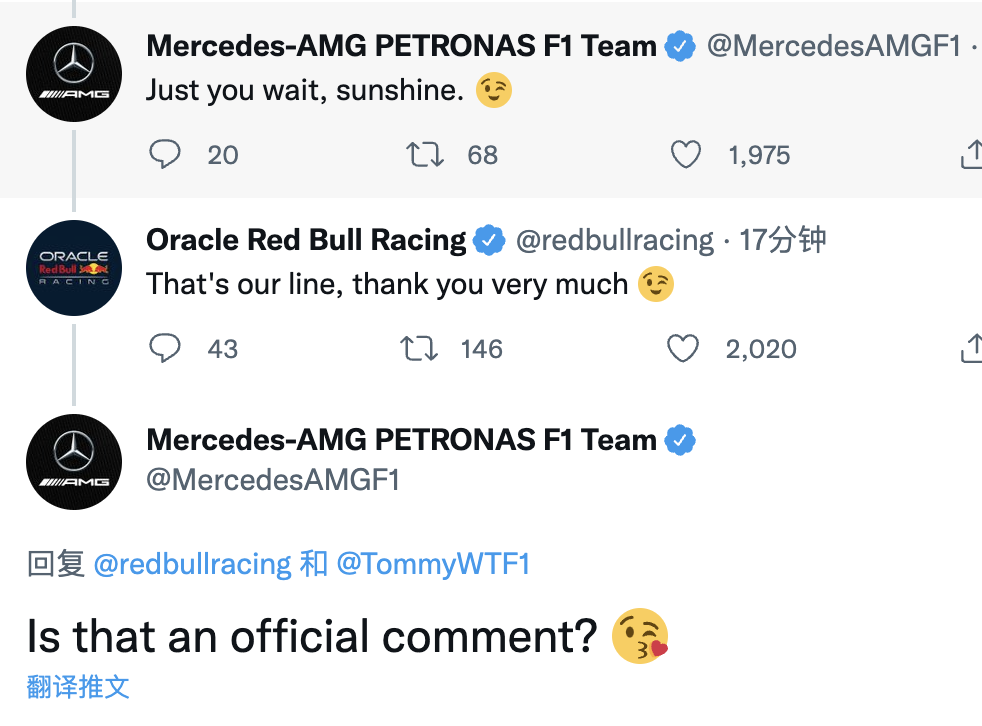The height and width of the screenshot is (726, 982).
Task: Share the Mercedes 'Just you wait' tweet
Action: click(x=971, y=154)
